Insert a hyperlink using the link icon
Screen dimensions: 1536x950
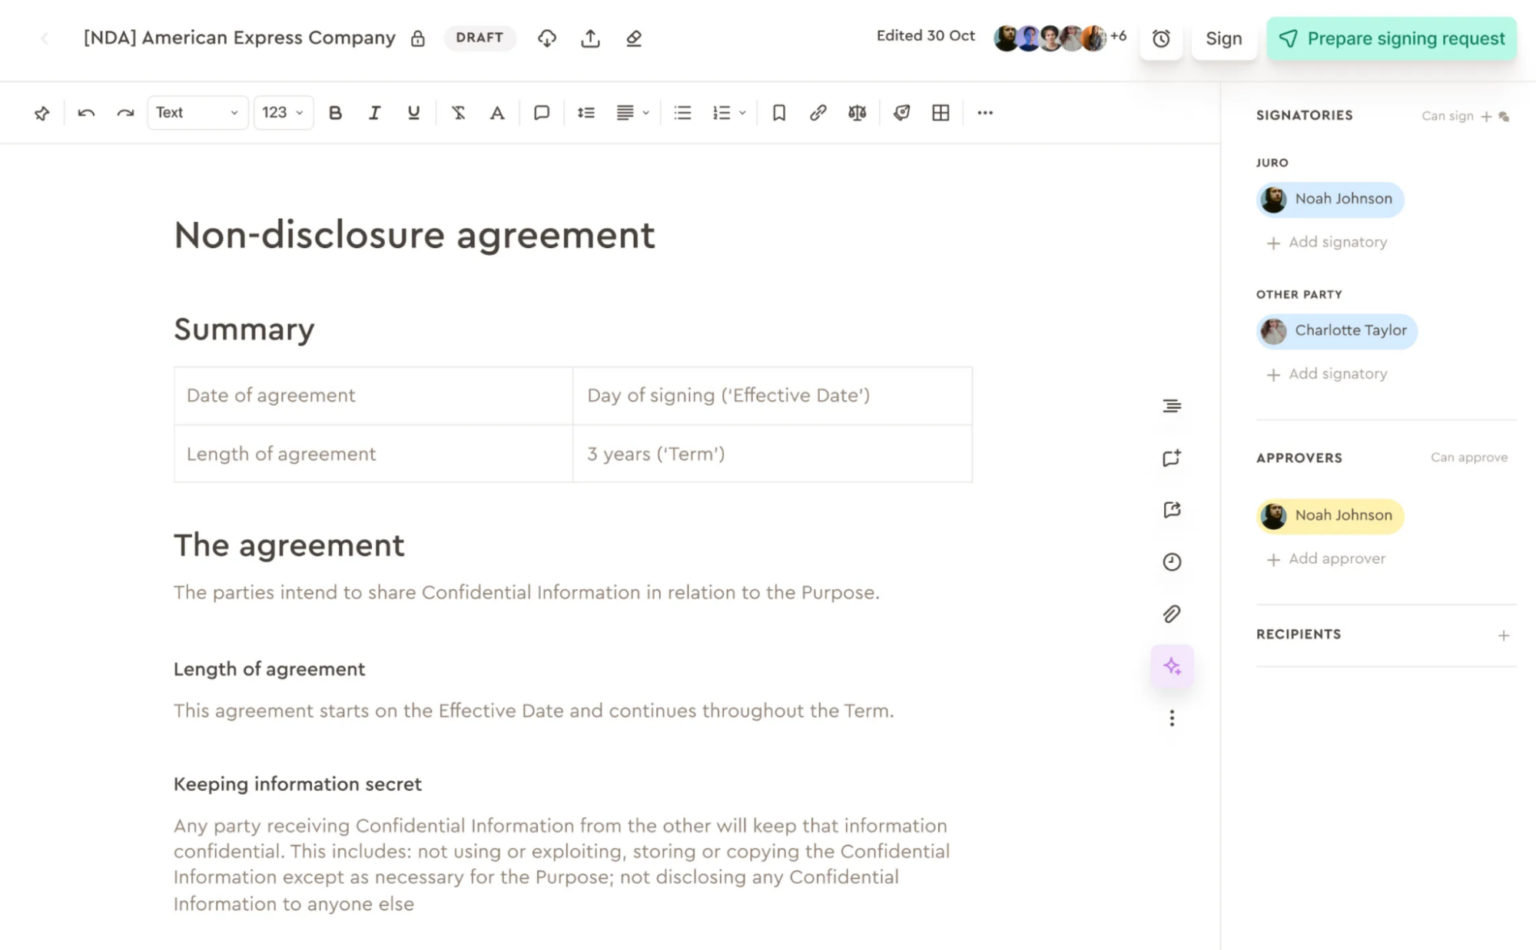[x=818, y=112]
